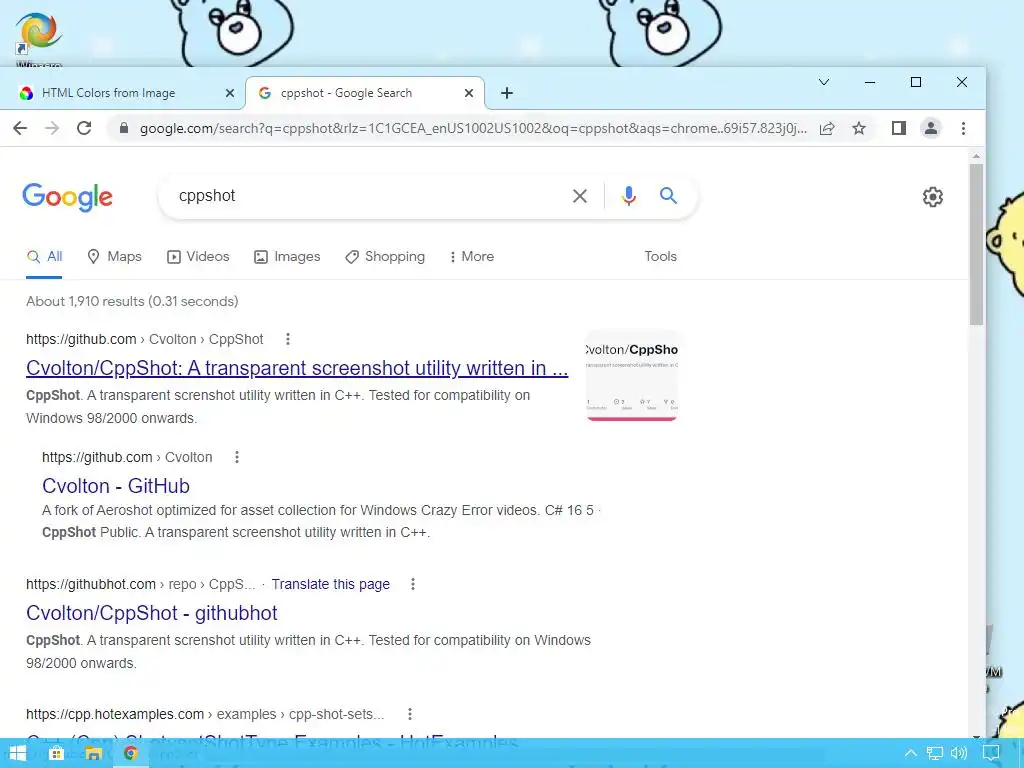Viewport: 1024px width, 768px height.
Task: Select the All results tab
Action: click(x=44, y=257)
